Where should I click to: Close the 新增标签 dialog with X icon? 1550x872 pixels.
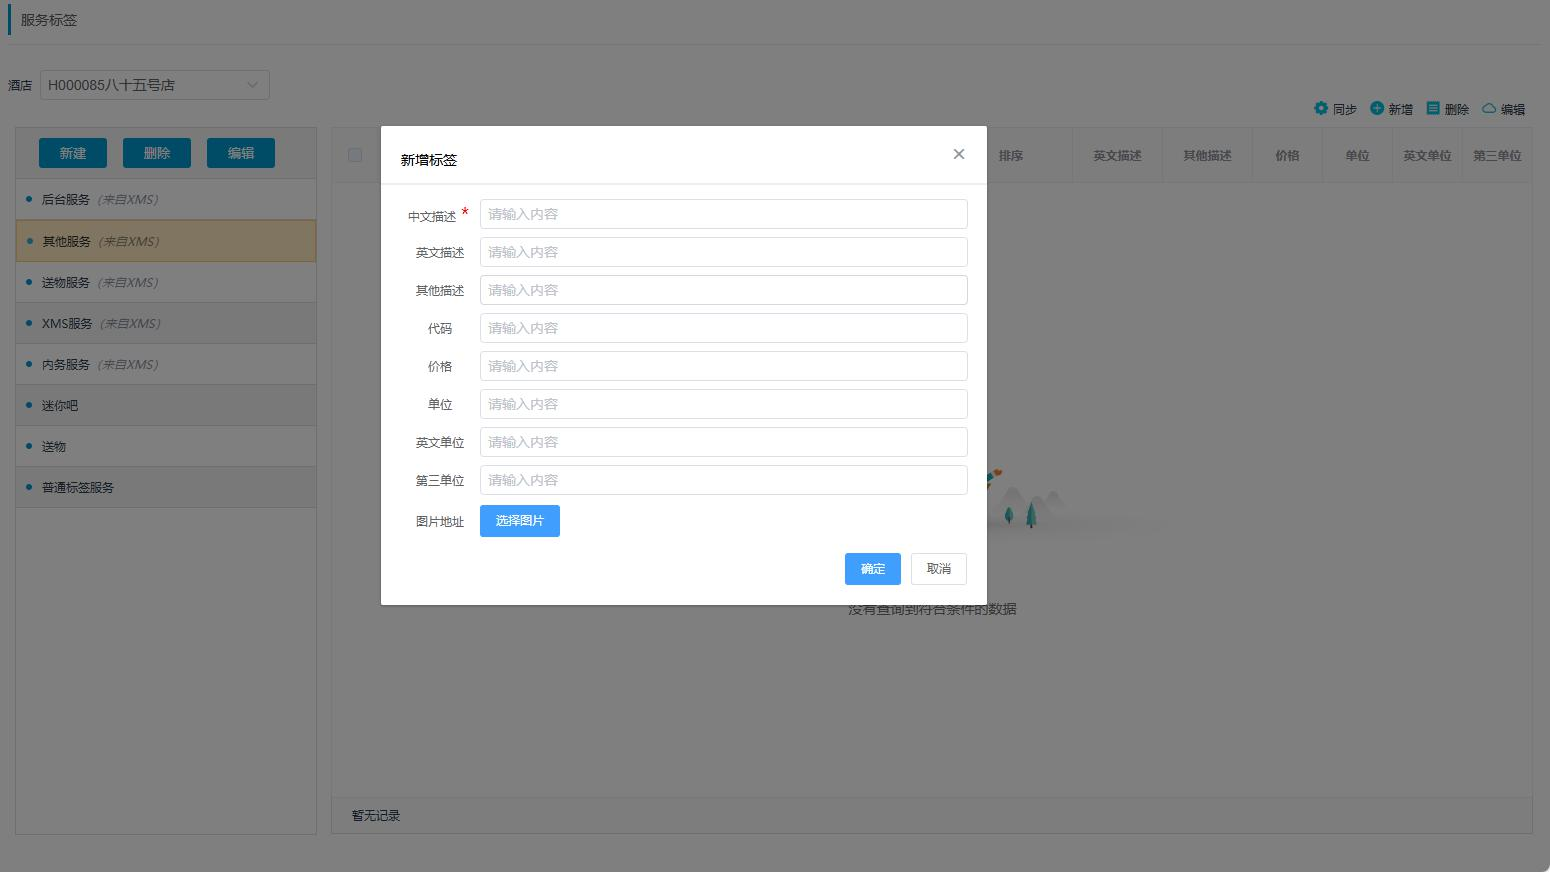pos(958,154)
